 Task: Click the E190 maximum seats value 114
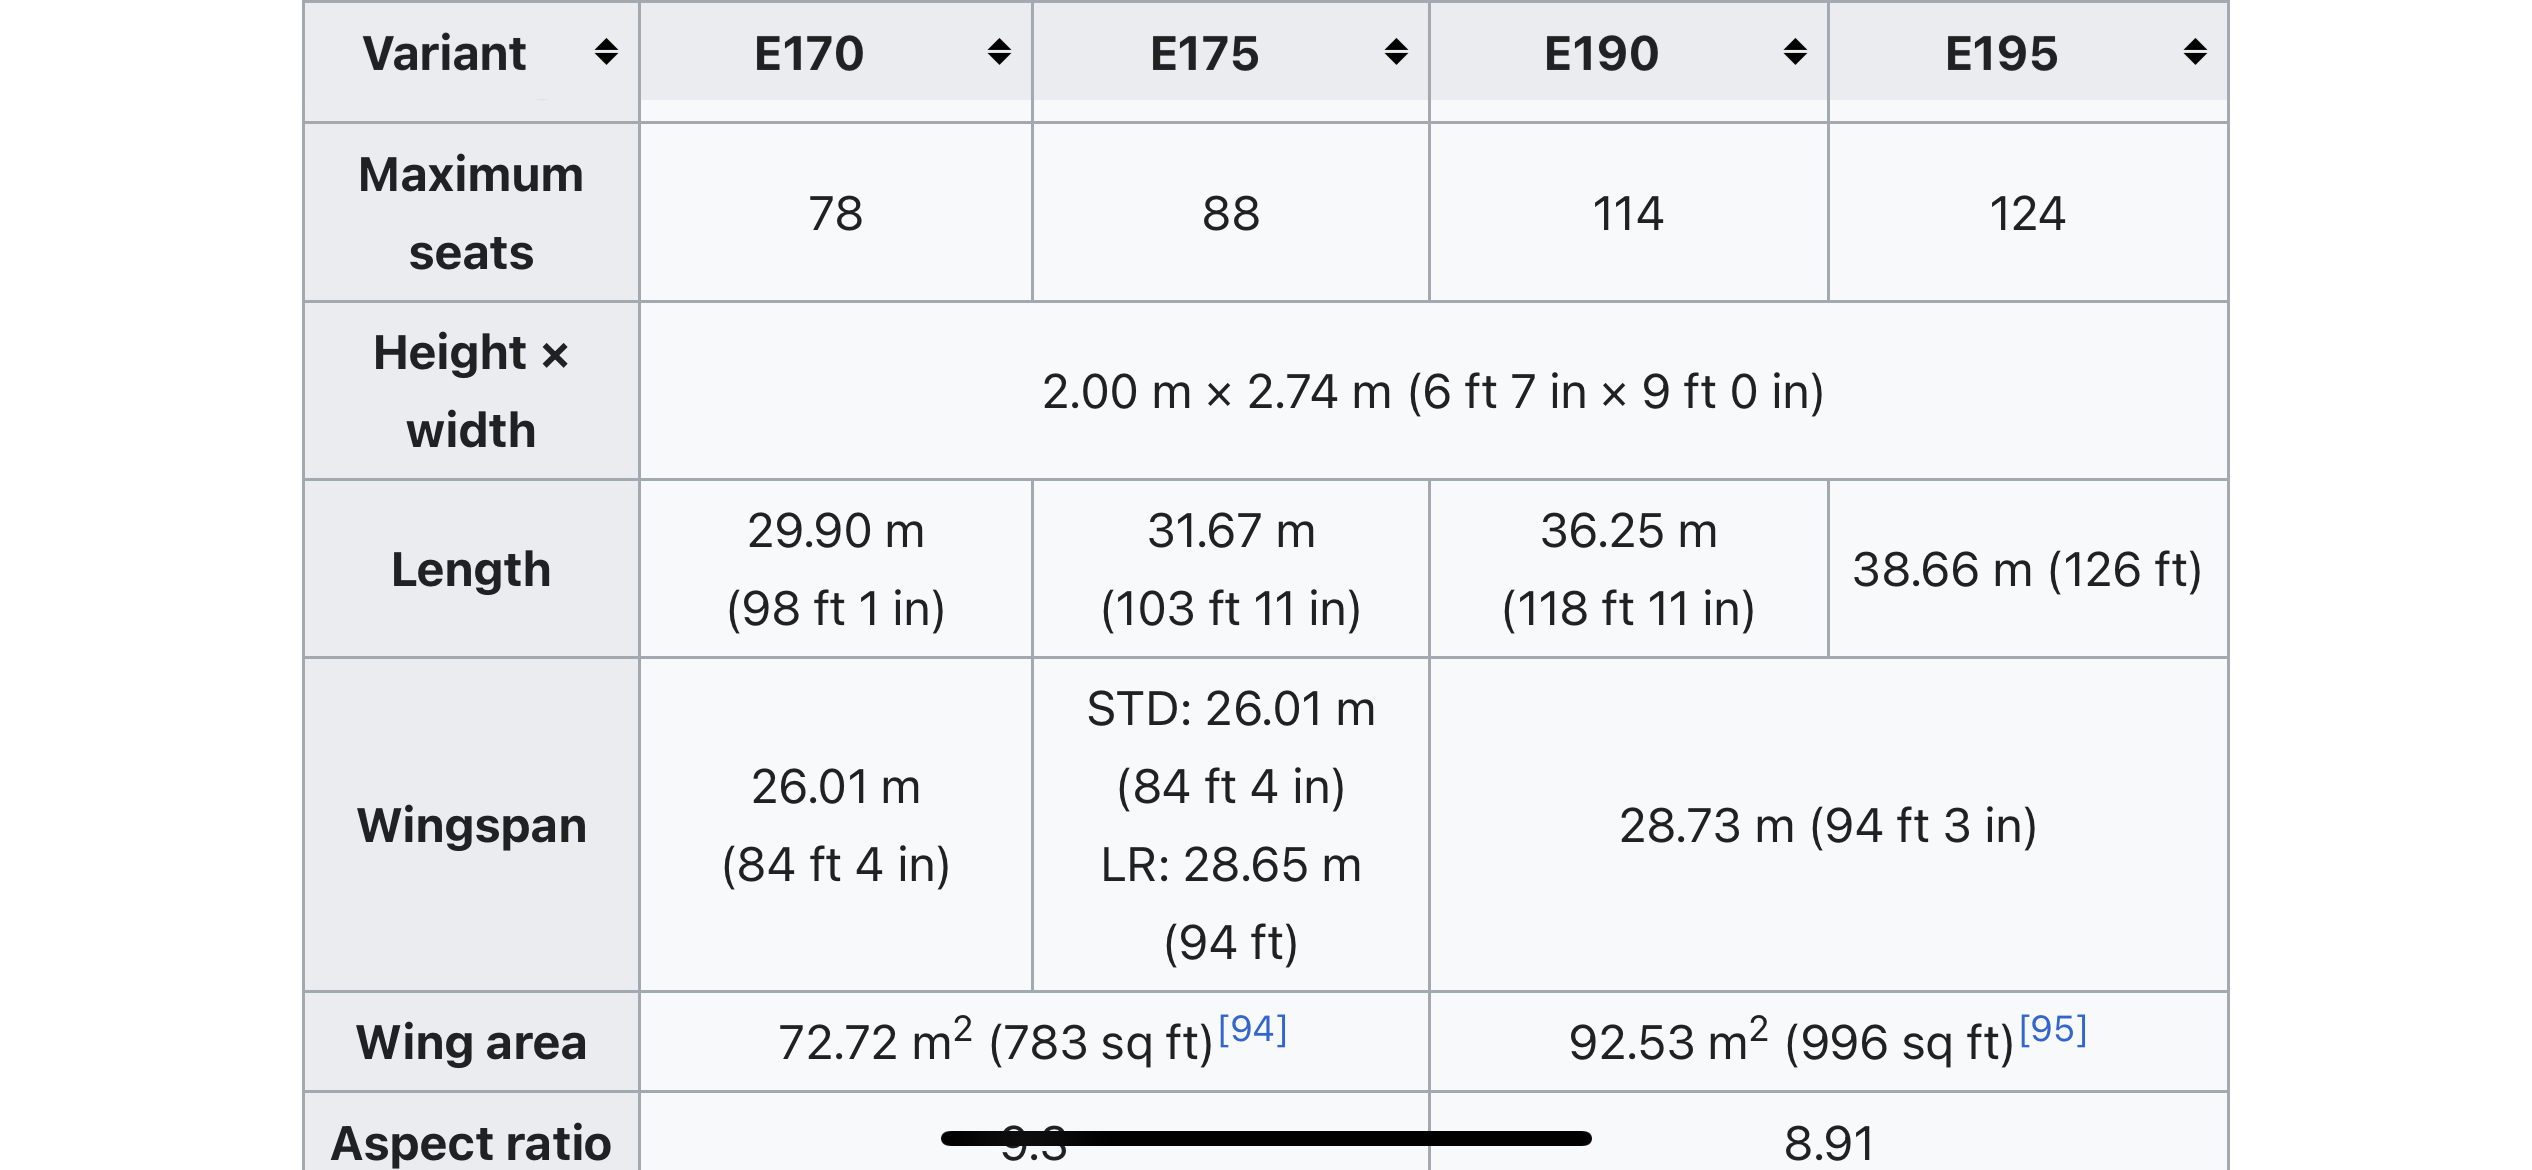1629,213
